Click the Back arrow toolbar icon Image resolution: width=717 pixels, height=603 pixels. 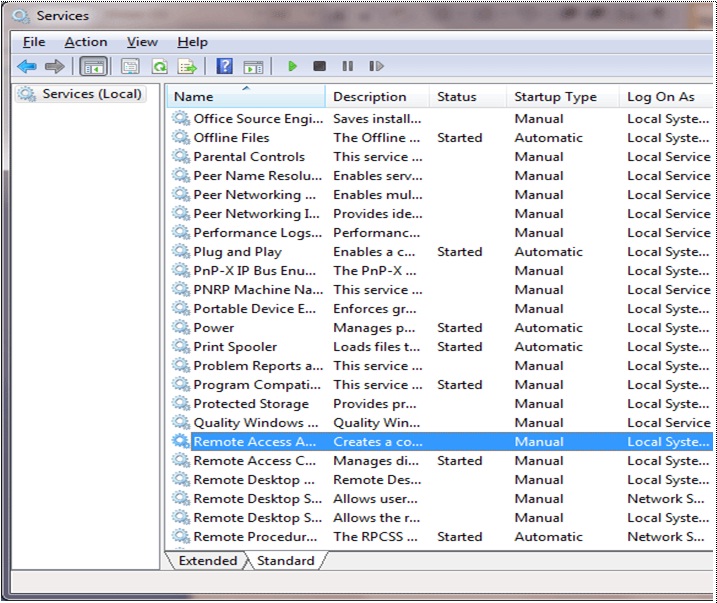coord(27,67)
